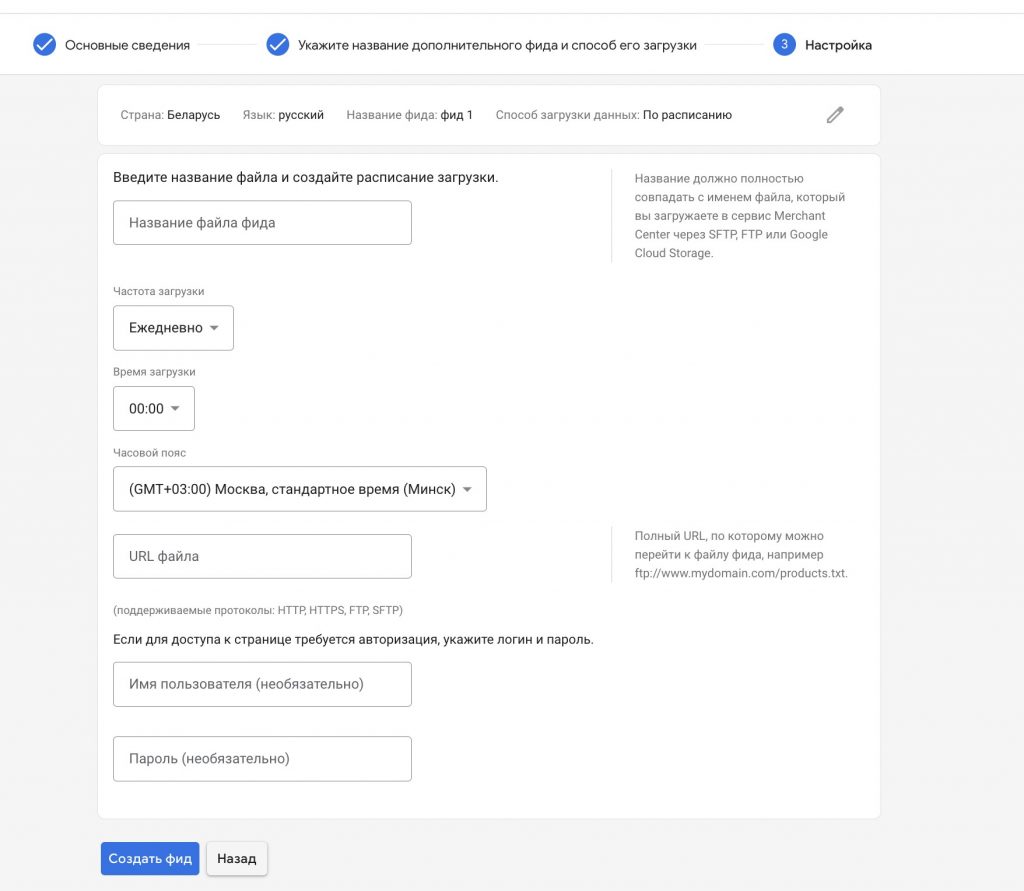Click the Создать фид button
Screen dimensions: 1024x891
point(150,858)
